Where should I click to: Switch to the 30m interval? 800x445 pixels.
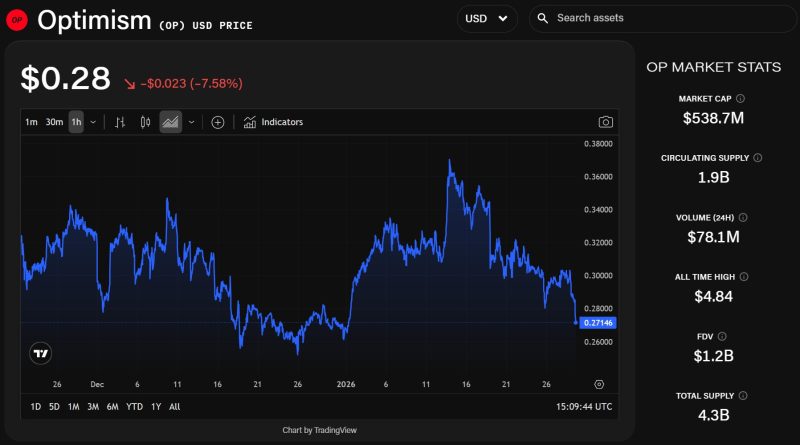[x=54, y=122]
